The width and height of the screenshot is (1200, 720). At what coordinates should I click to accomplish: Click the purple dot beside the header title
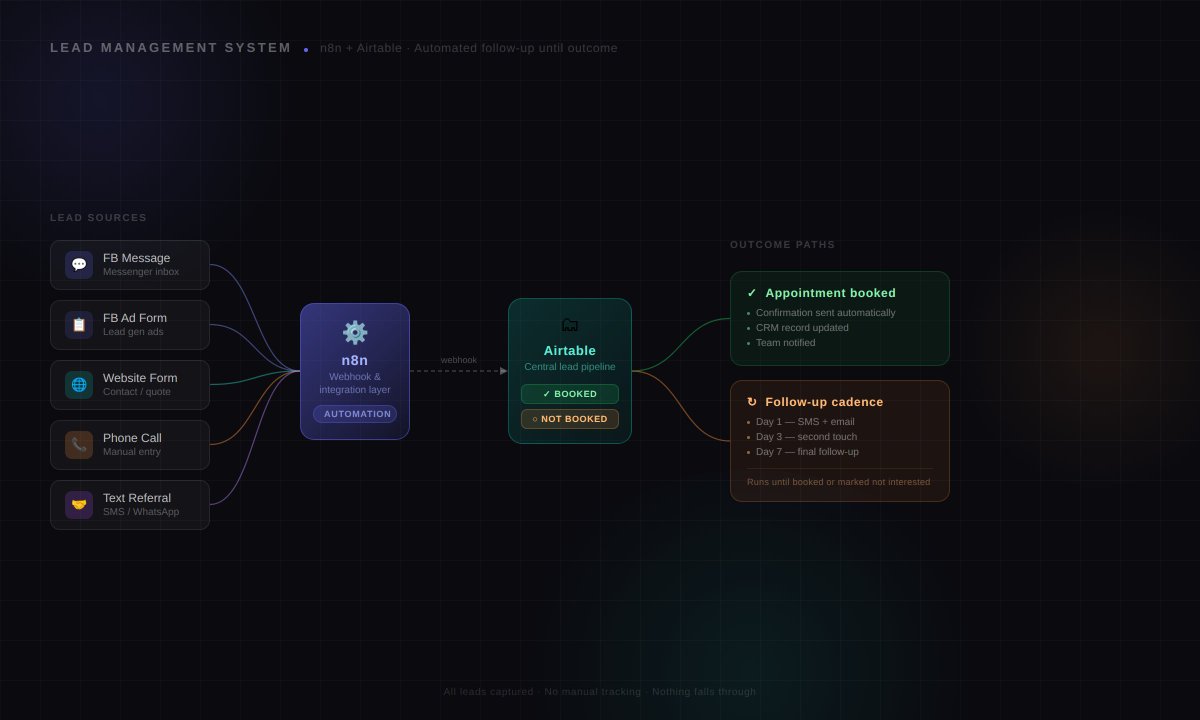click(x=306, y=50)
